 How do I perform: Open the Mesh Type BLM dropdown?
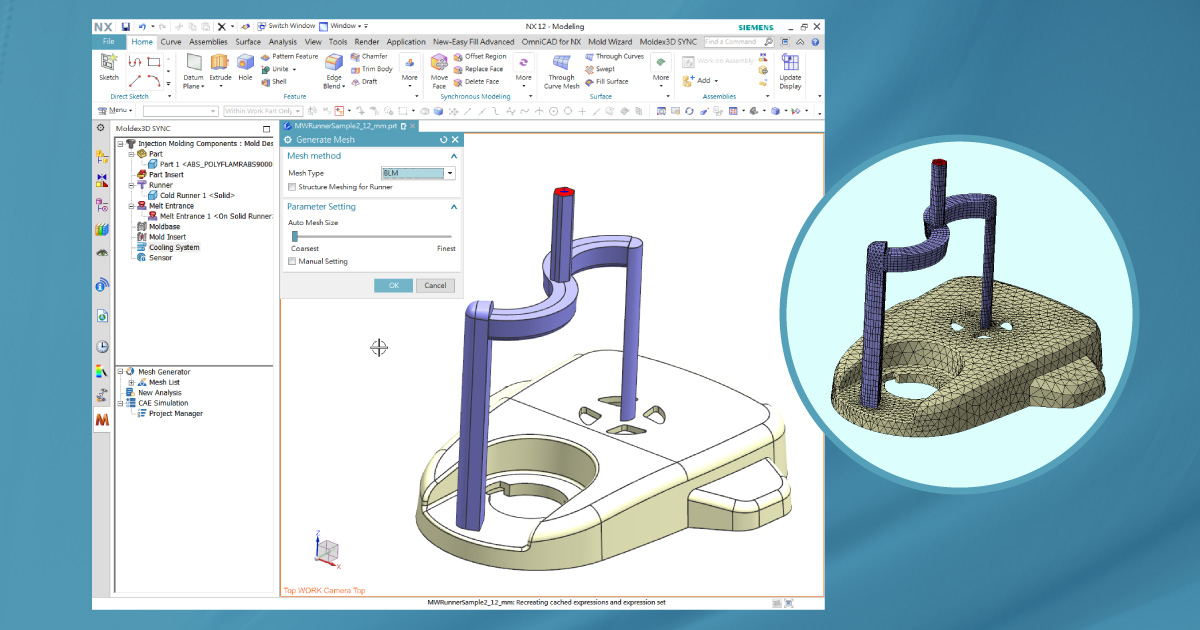(x=449, y=172)
